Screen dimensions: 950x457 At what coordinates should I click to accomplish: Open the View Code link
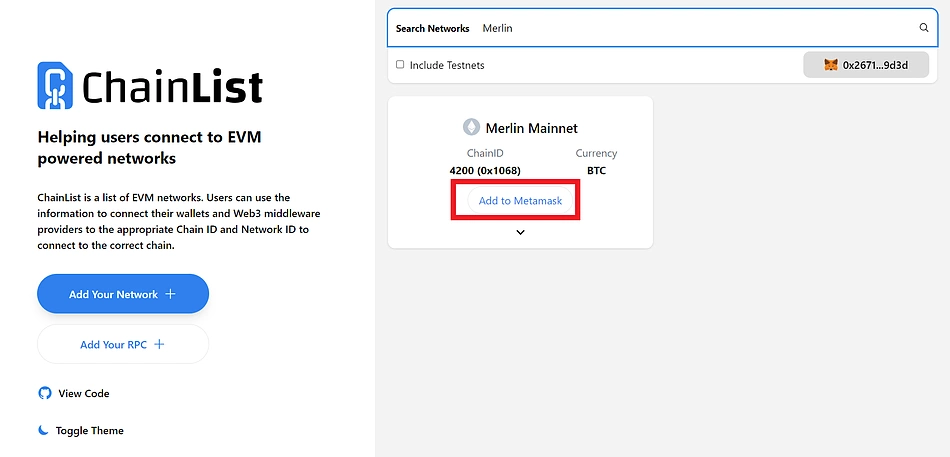click(x=84, y=393)
